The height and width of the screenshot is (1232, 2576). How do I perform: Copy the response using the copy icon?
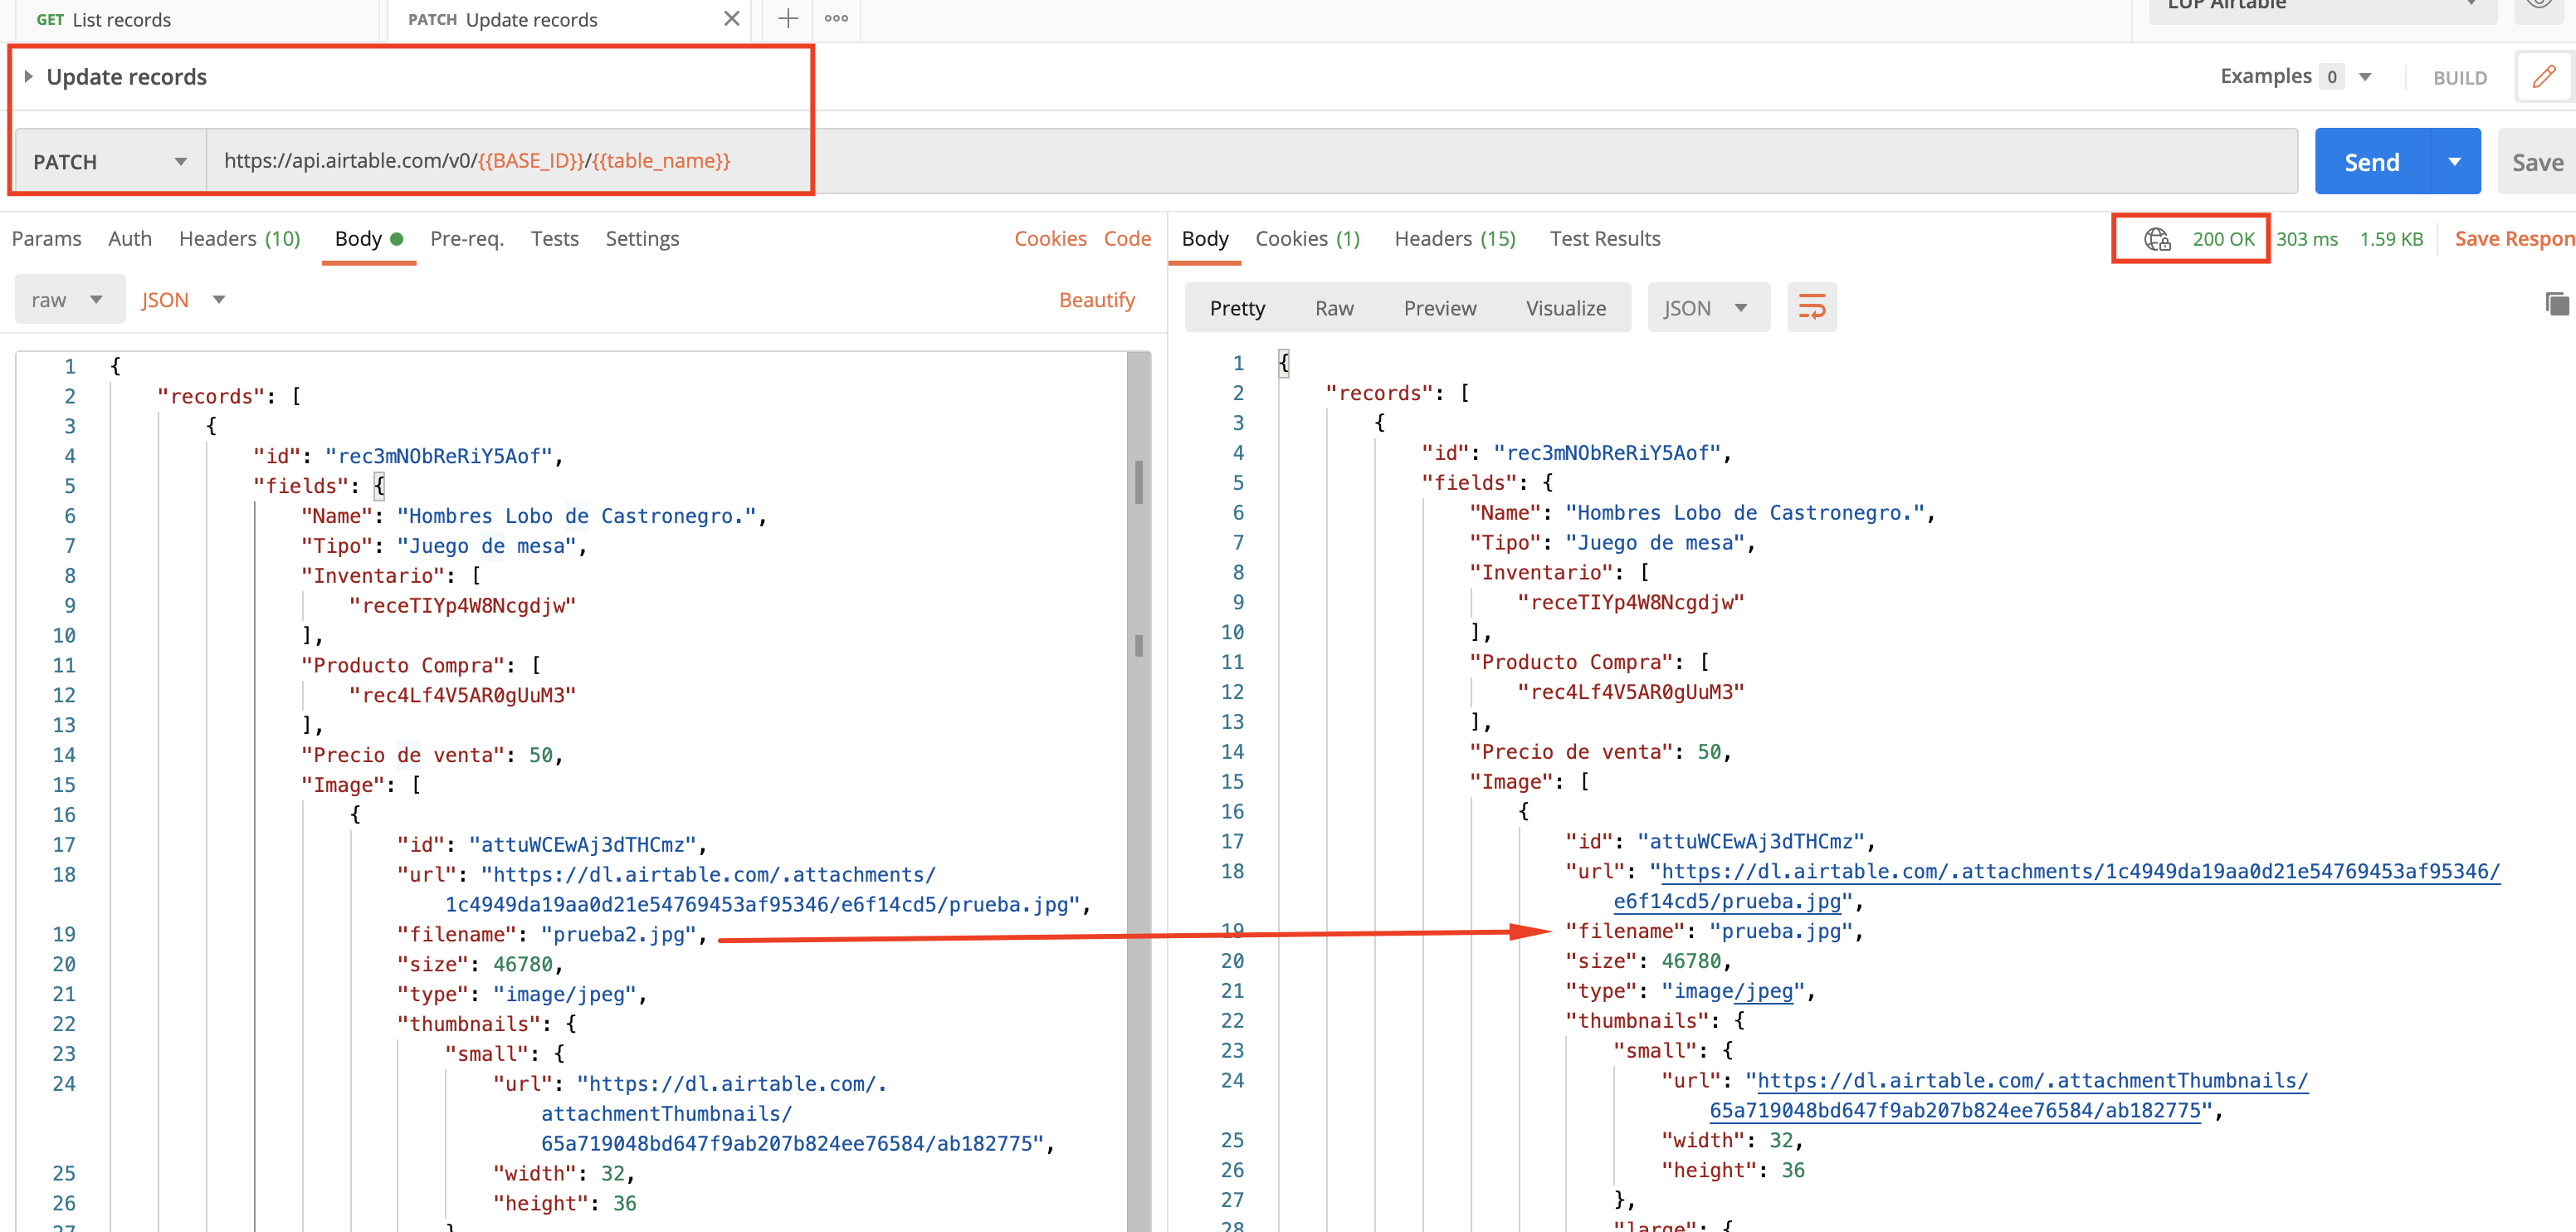coord(2556,303)
